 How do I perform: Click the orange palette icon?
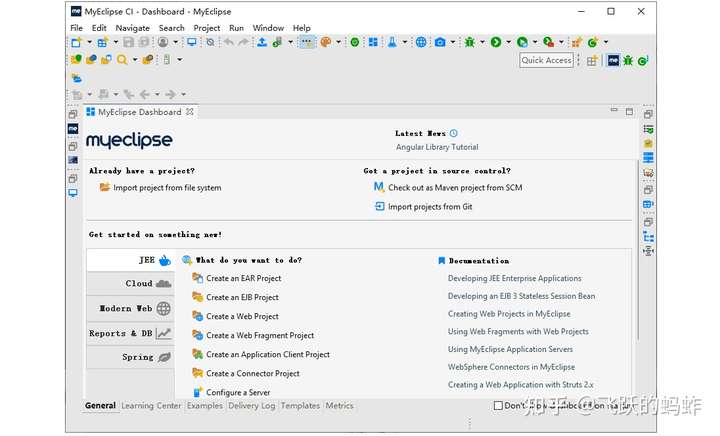(x=326, y=42)
